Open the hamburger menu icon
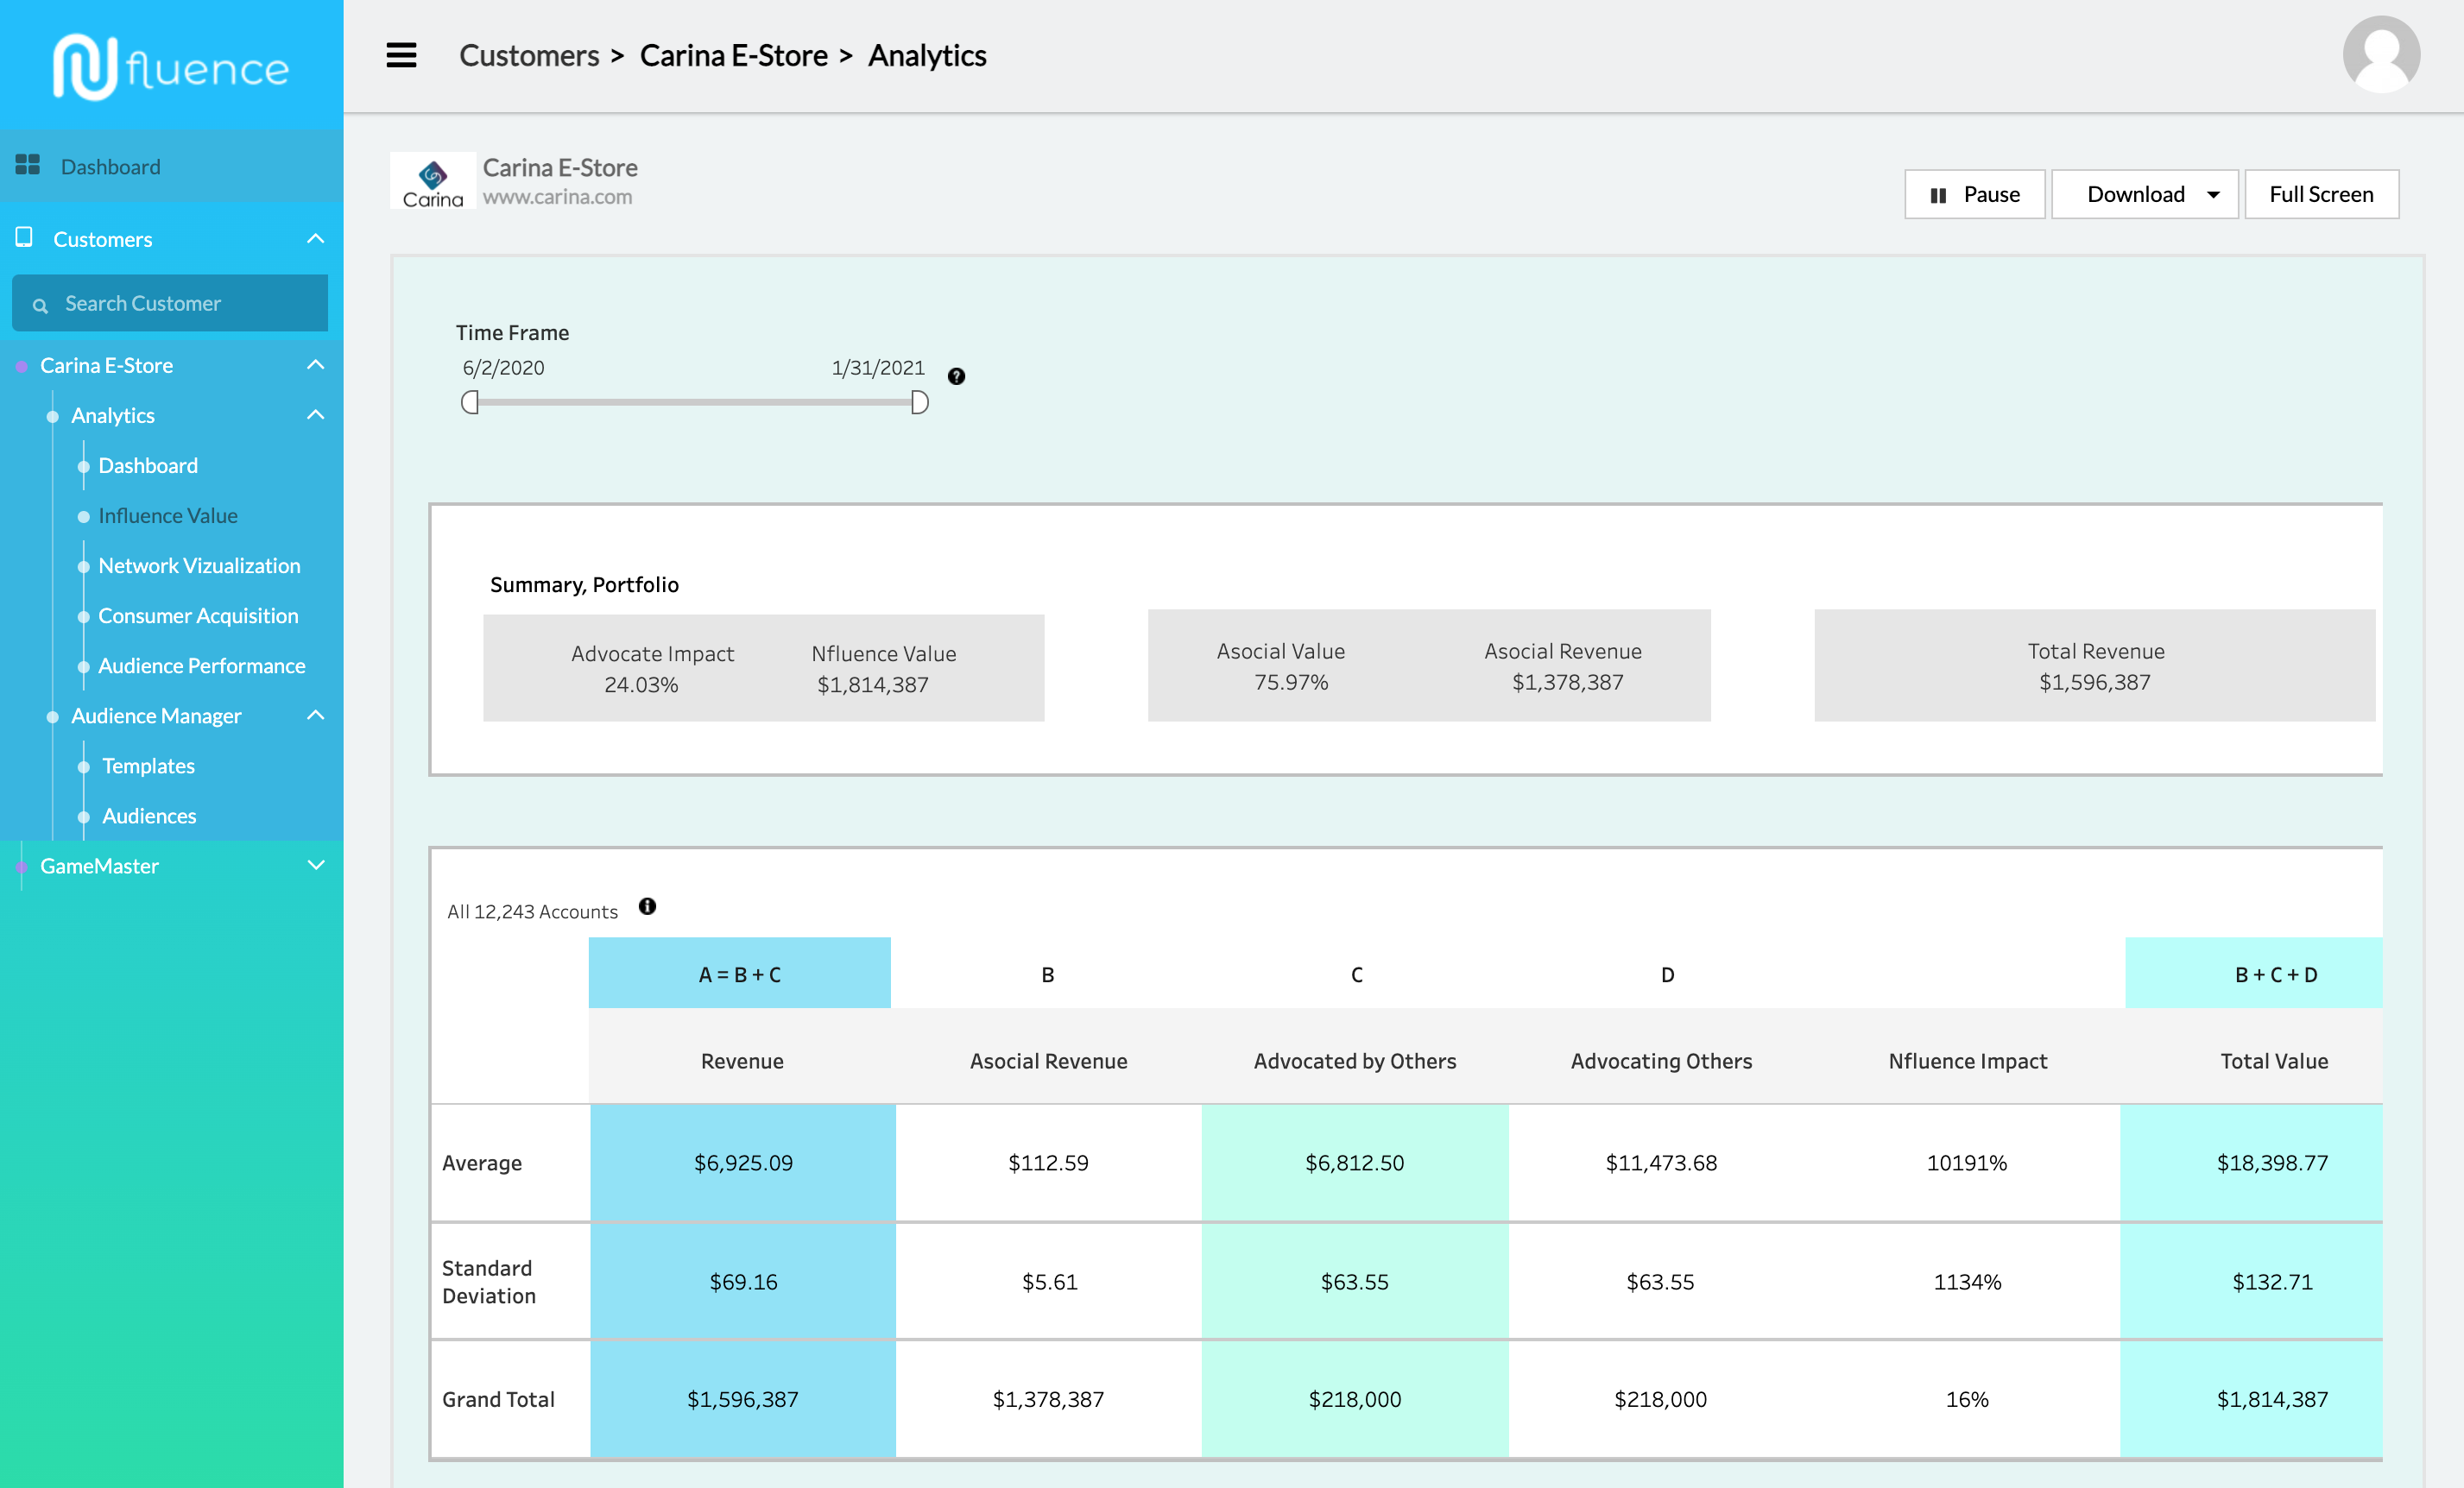This screenshot has width=2464, height=1488. coord(401,55)
